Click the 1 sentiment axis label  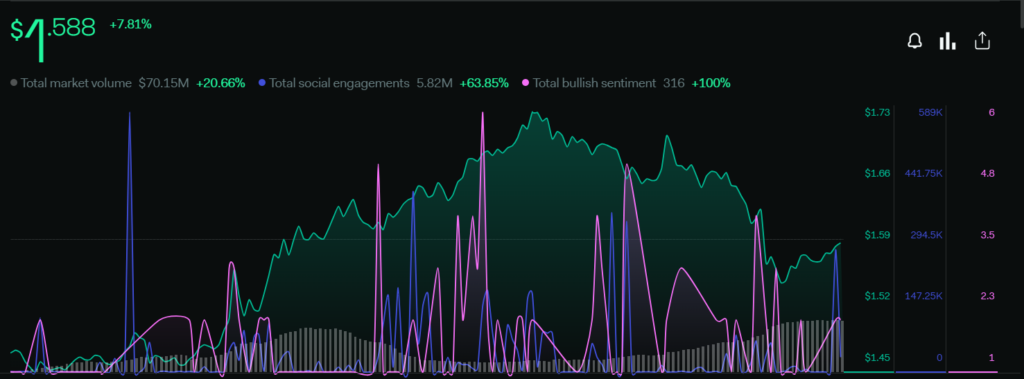click(x=991, y=357)
